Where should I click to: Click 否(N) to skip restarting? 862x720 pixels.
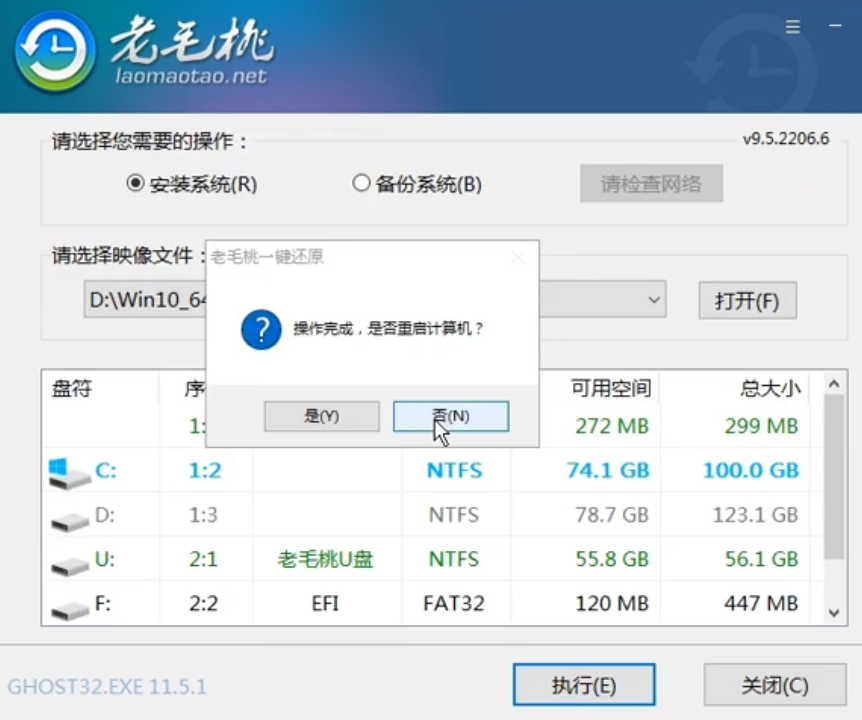click(450, 416)
